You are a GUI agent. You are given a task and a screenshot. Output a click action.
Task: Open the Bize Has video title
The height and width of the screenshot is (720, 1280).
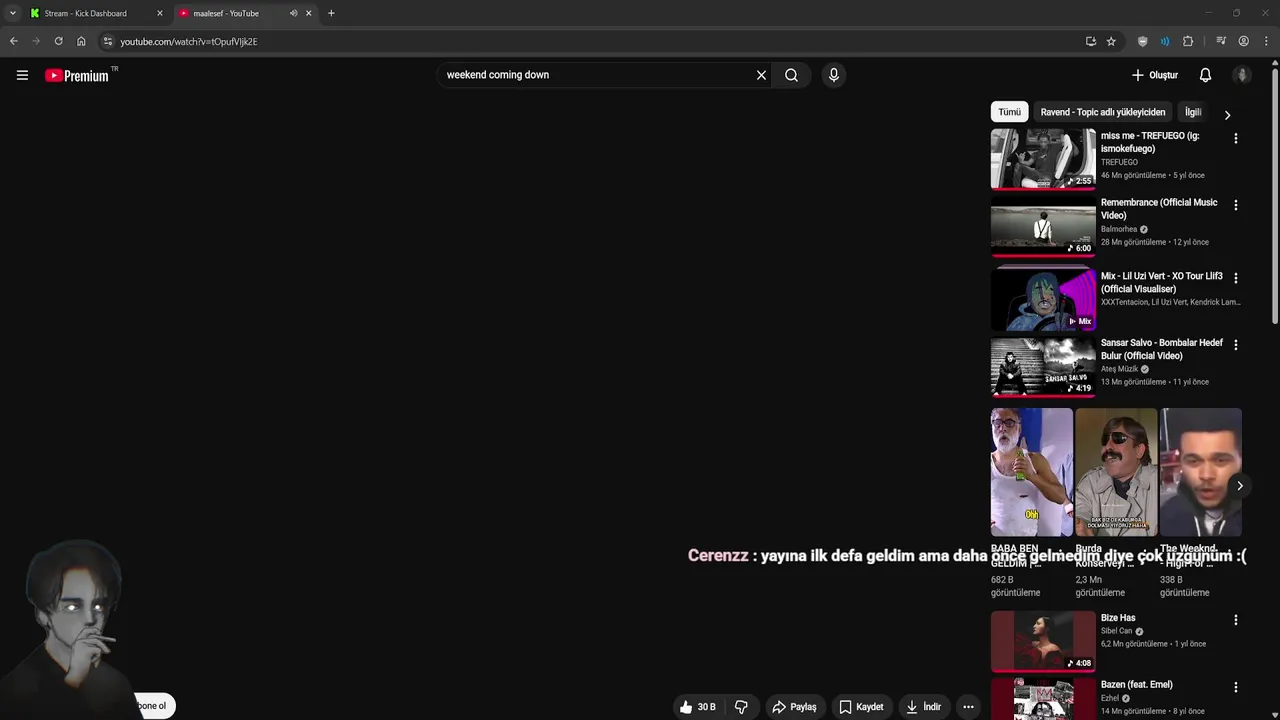[x=1118, y=618]
